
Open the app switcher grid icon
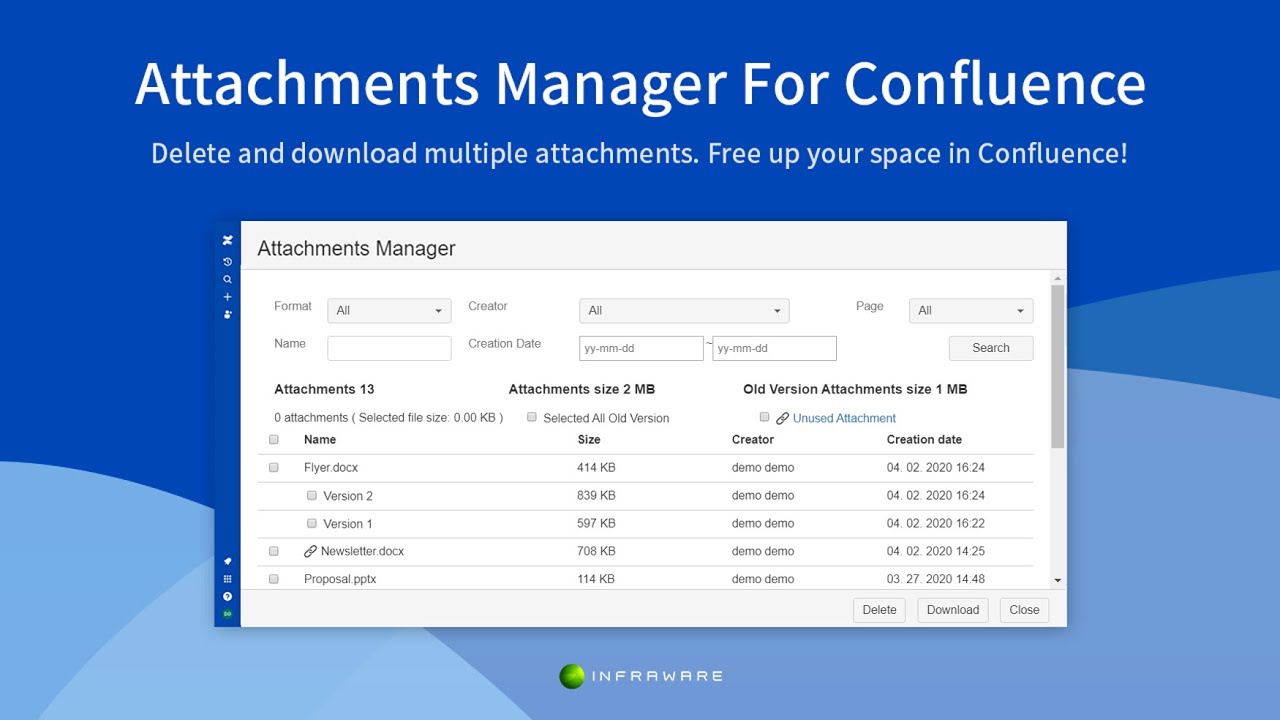tap(228, 579)
